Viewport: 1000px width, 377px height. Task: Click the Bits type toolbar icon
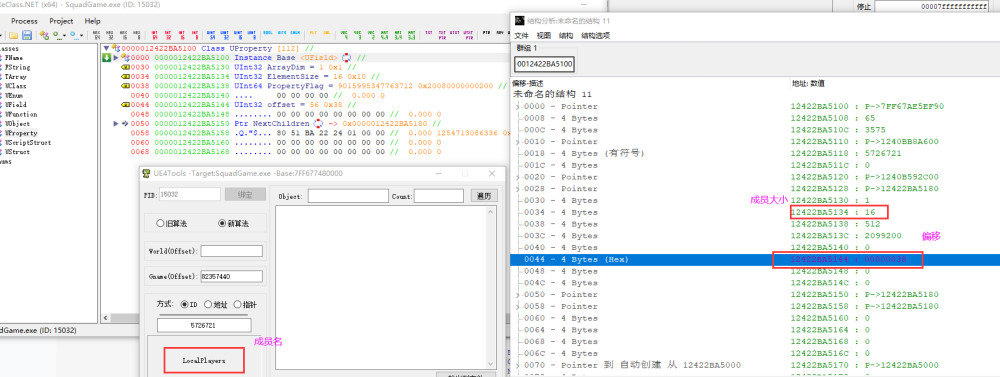pyautogui.click(x=282, y=33)
